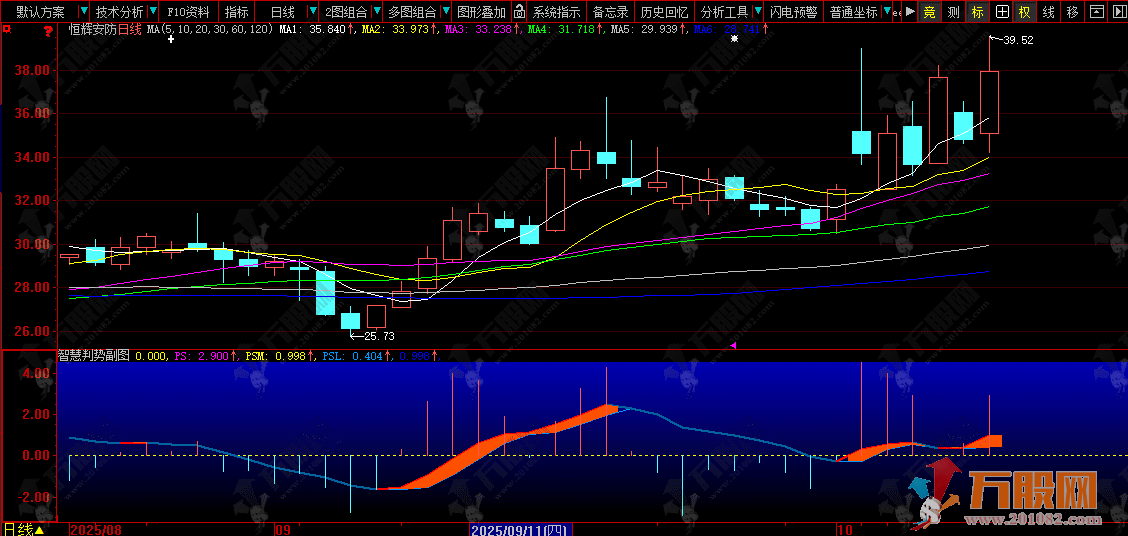1128x536 pixels.
Task: Click the 闪电预警 alert button
Action: [x=792, y=12]
